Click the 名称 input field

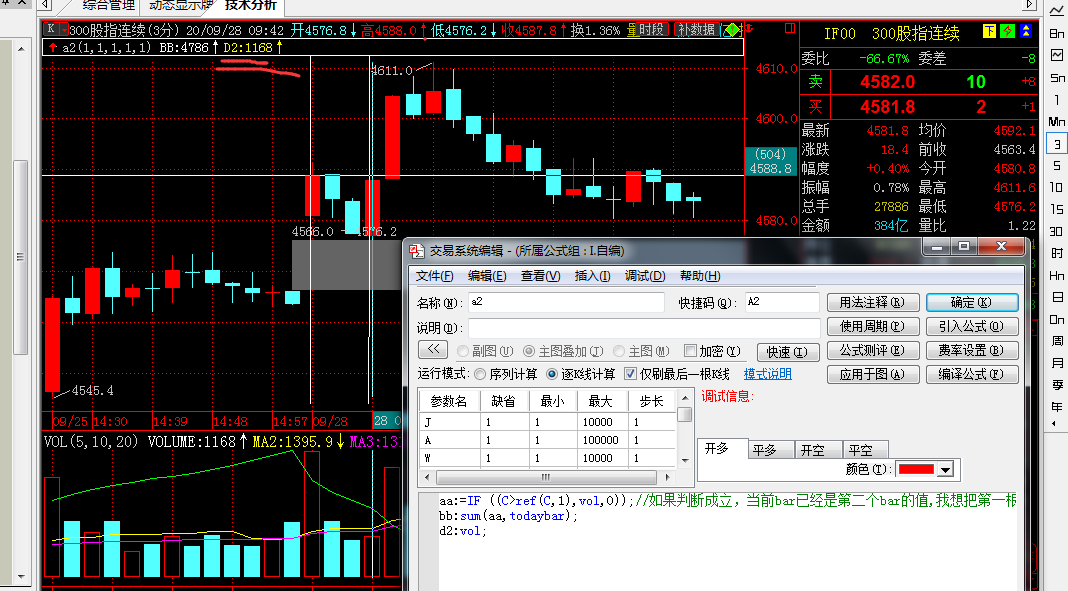pos(566,302)
